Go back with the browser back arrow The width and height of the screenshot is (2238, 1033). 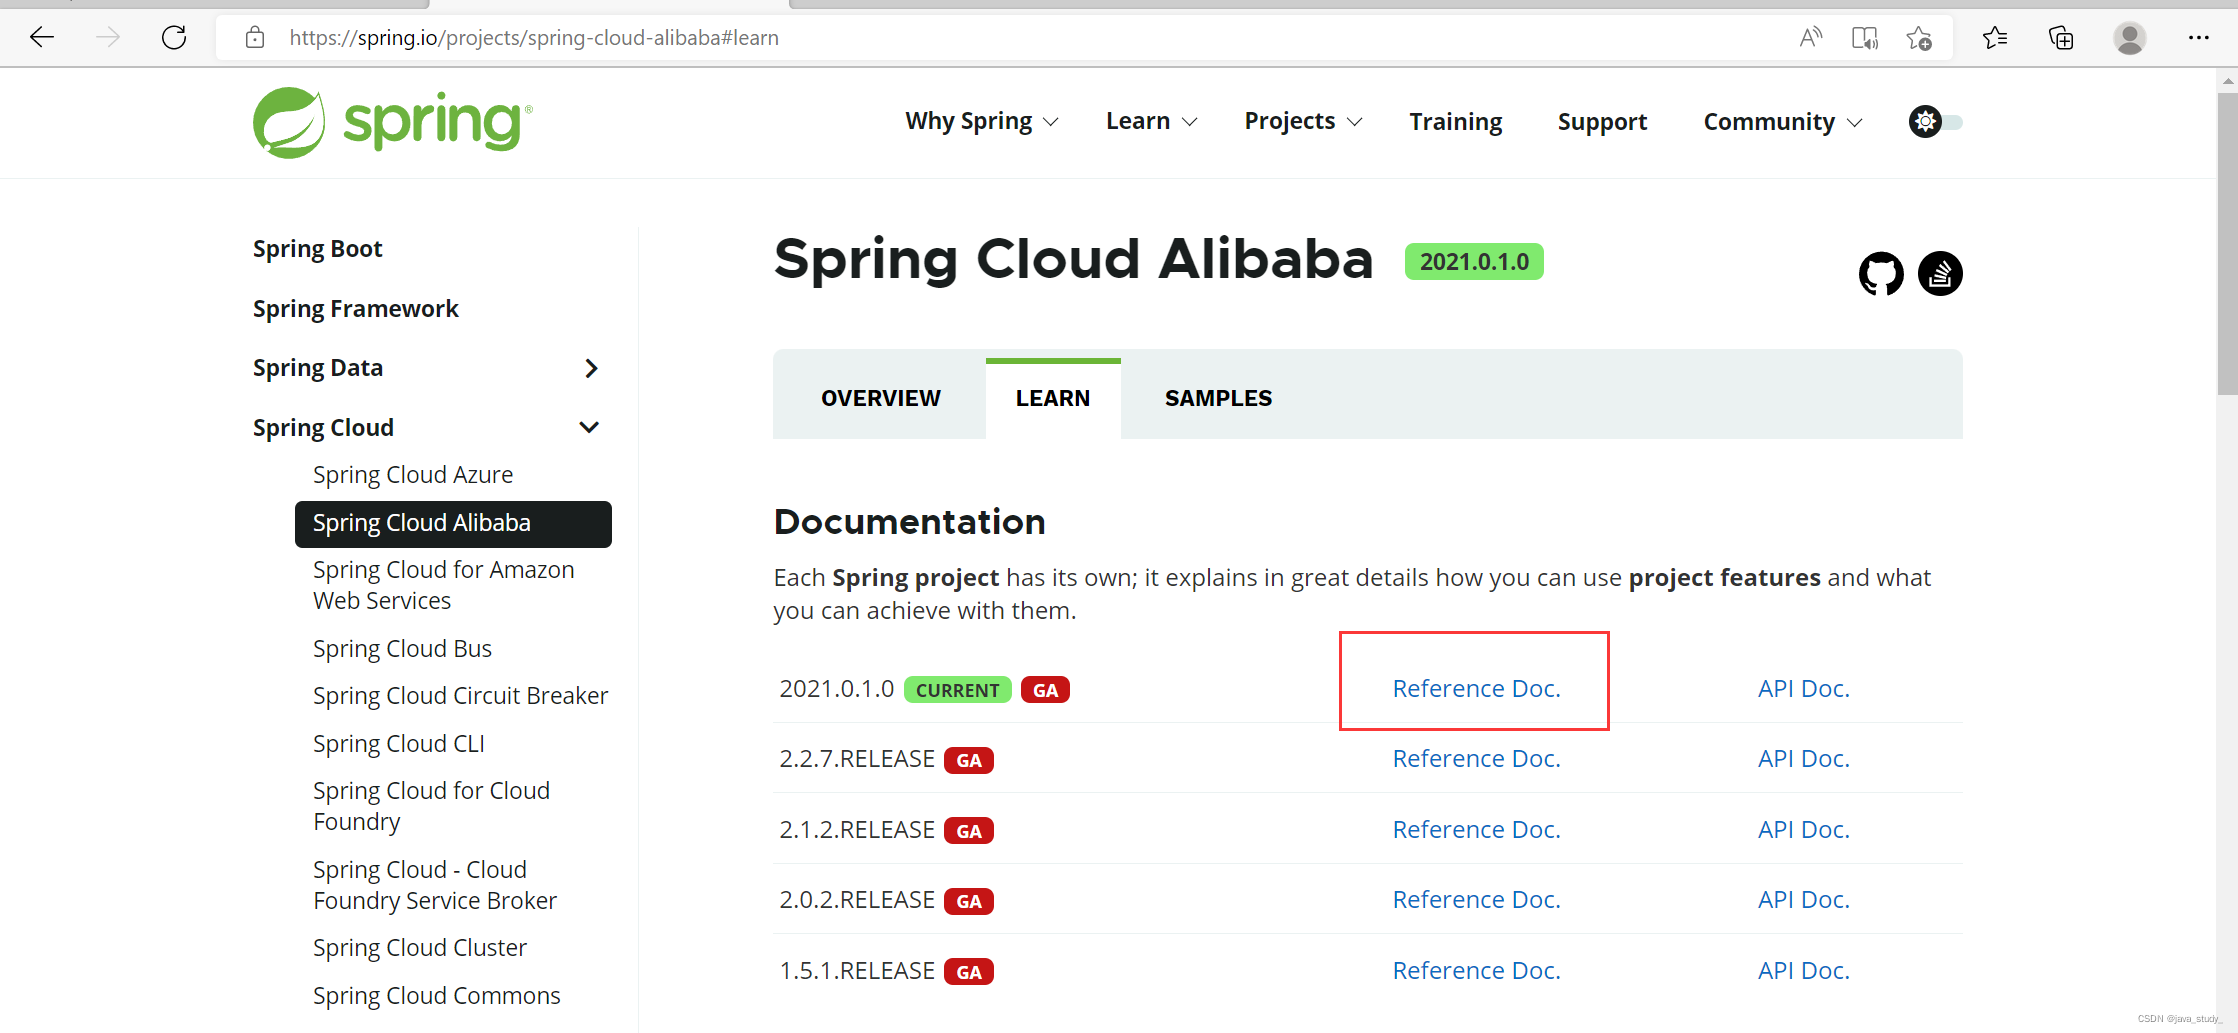[x=42, y=38]
